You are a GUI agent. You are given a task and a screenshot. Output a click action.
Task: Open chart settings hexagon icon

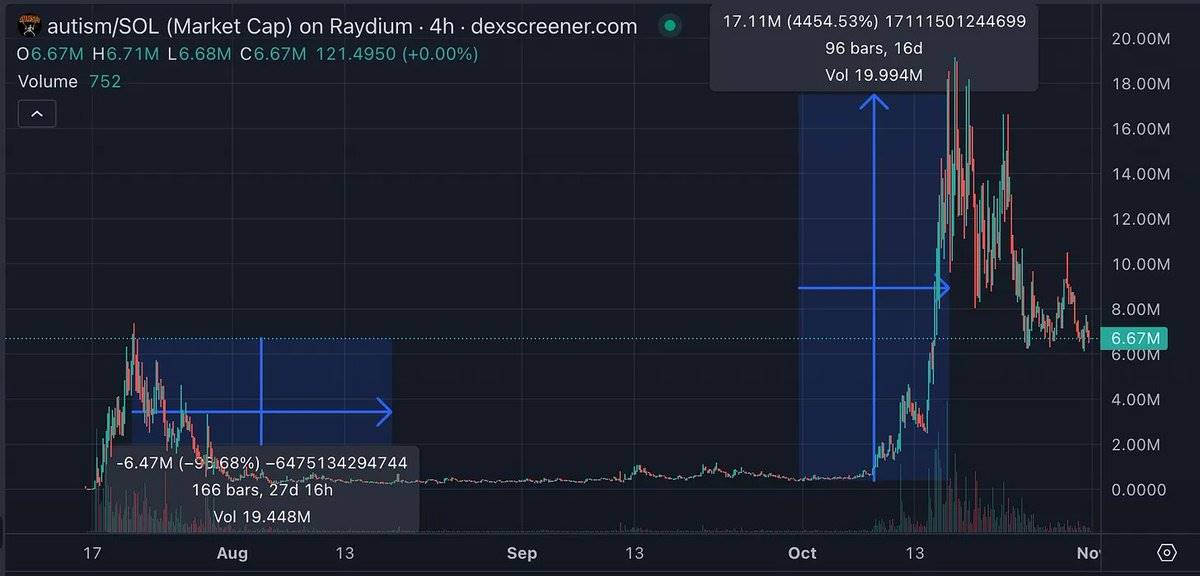pyautogui.click(x=1166, y=552)
